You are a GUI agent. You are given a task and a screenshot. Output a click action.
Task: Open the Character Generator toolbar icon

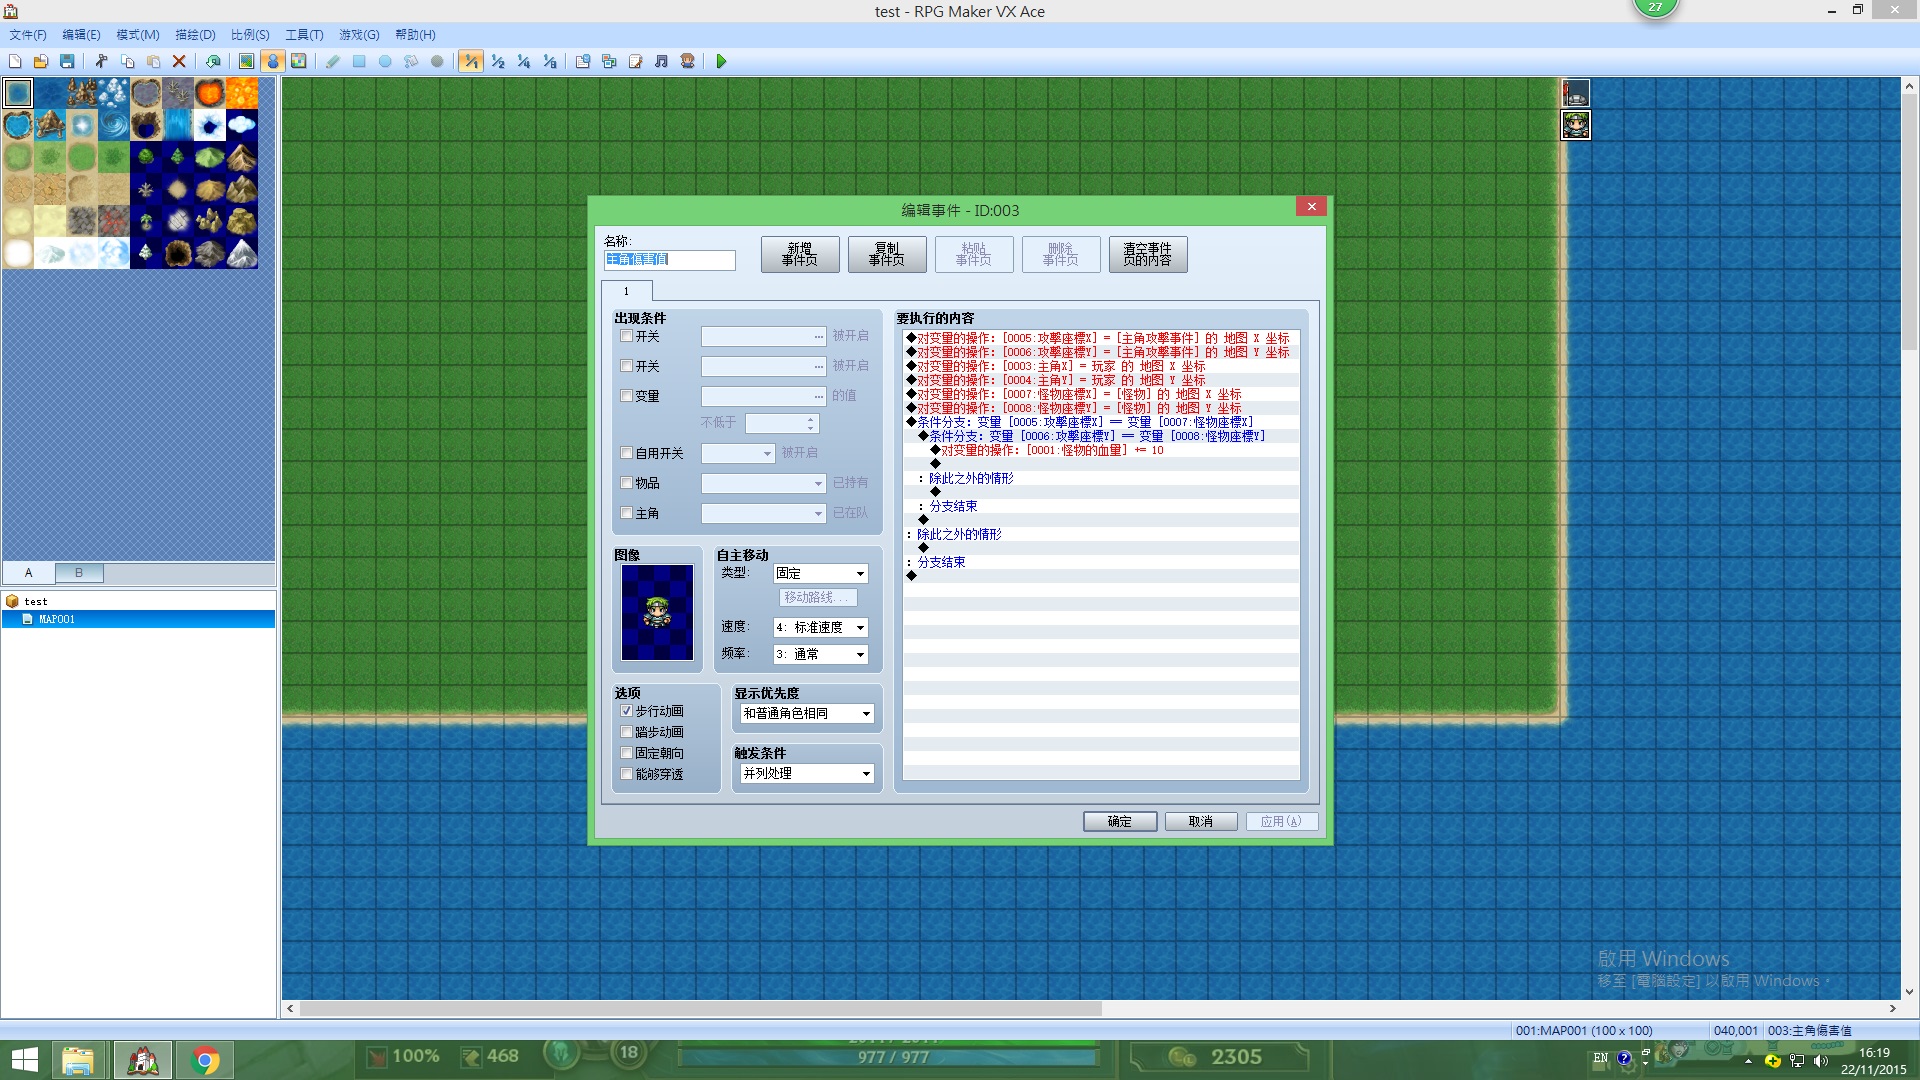click(x=687, y=62)
